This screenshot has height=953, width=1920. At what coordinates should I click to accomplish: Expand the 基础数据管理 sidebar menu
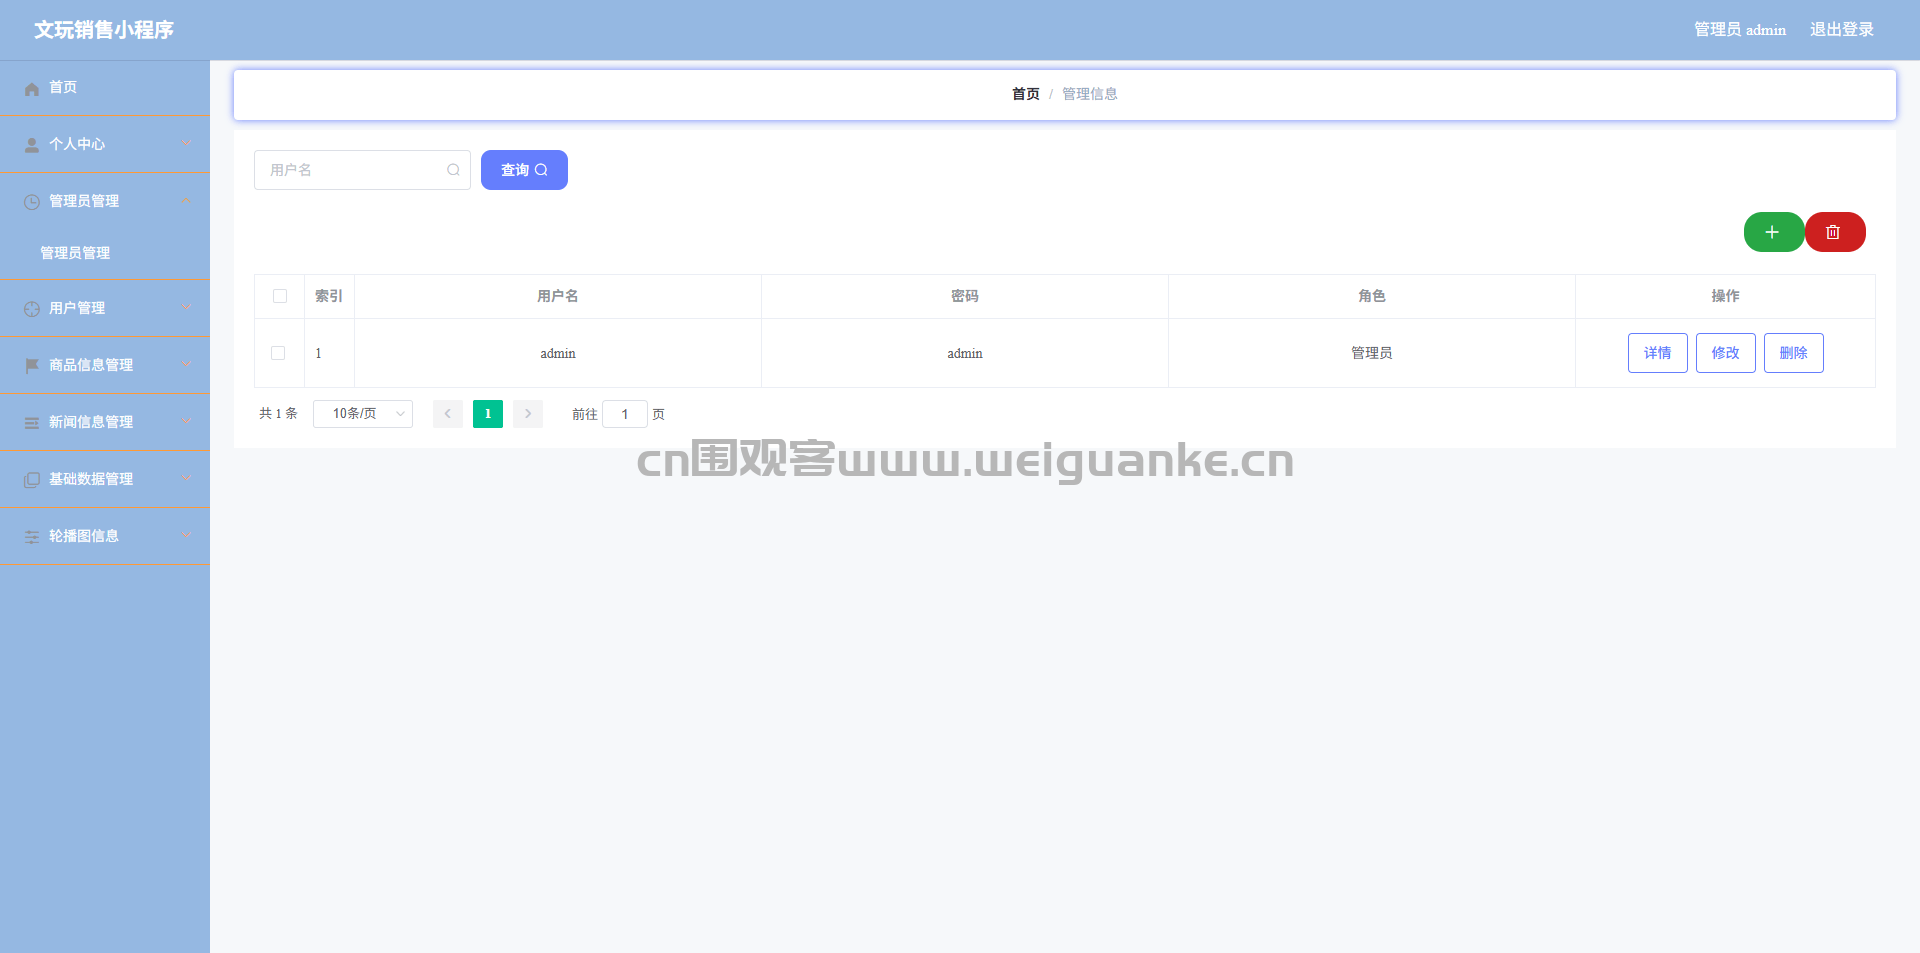pos(105,479)
